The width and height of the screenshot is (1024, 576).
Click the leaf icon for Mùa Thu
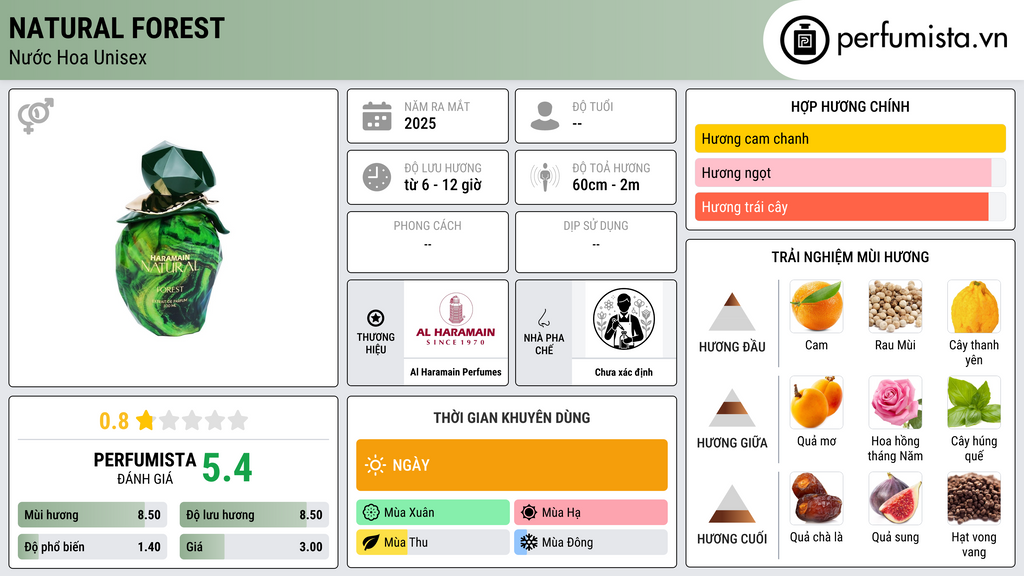click(371, 542)
